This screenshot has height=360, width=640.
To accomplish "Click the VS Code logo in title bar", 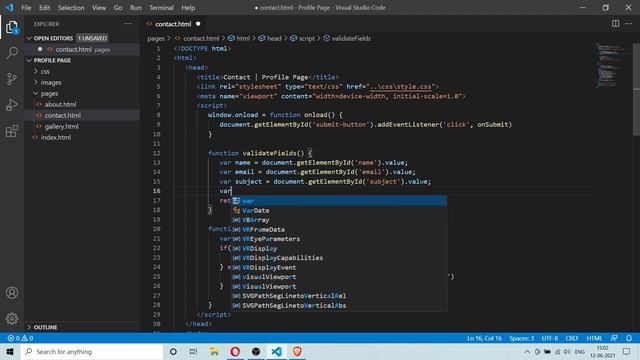I will tap(9, 7).
